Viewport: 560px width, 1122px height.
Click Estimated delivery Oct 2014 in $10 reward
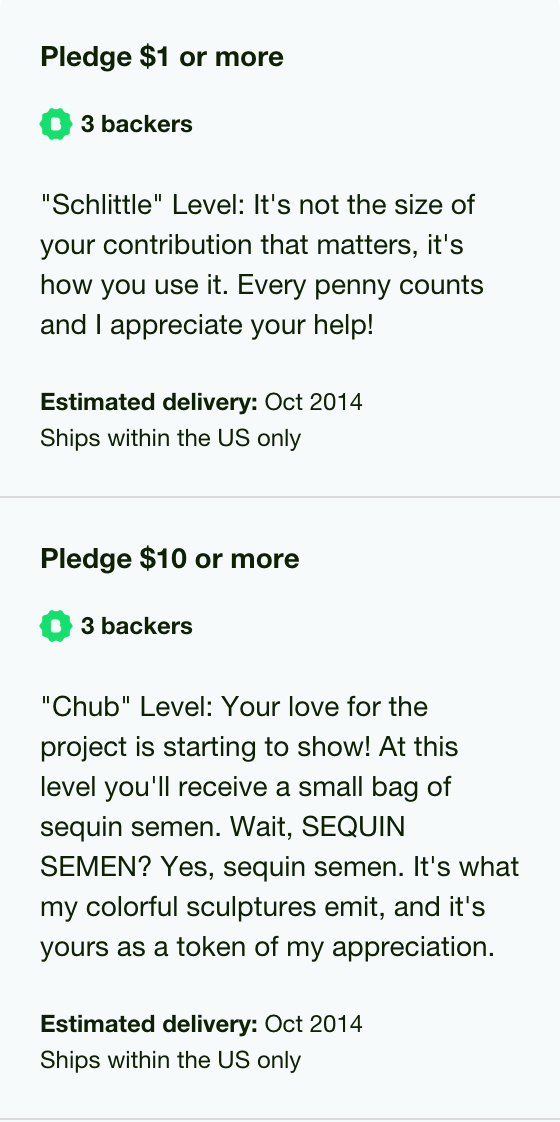coord(201,1024)
